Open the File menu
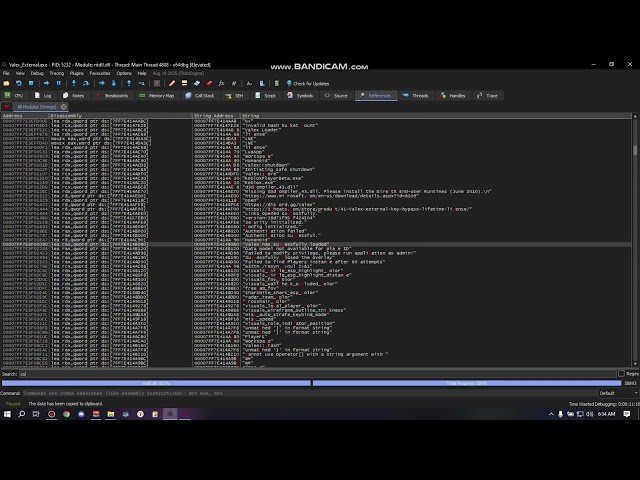640x480 pixels. pyautogui.click(x=6, y=73)
